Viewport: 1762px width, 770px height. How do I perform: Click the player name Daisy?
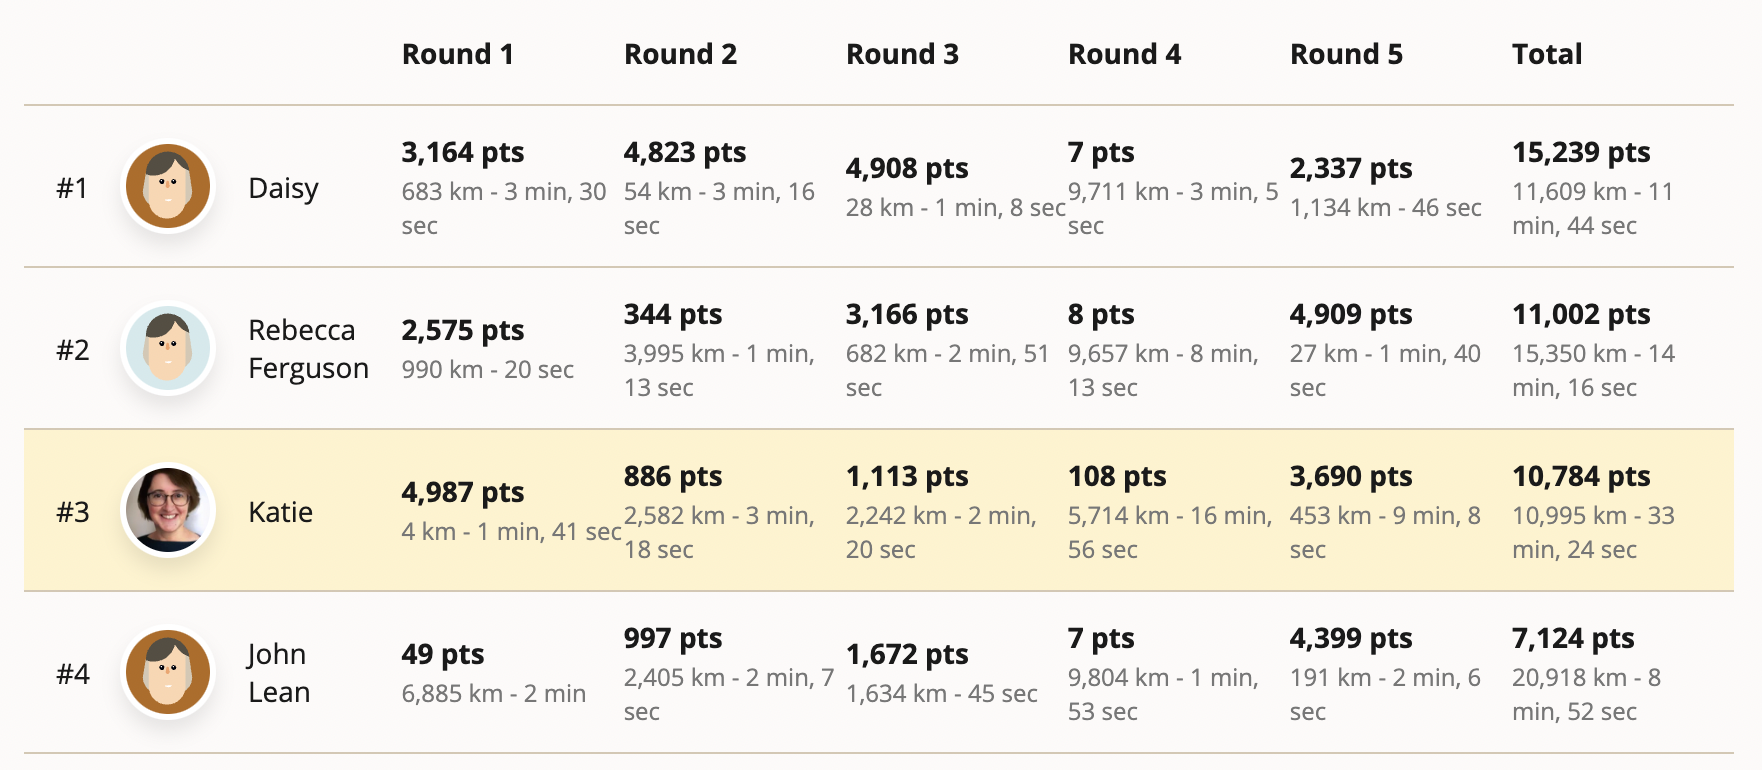coord(283,188)
